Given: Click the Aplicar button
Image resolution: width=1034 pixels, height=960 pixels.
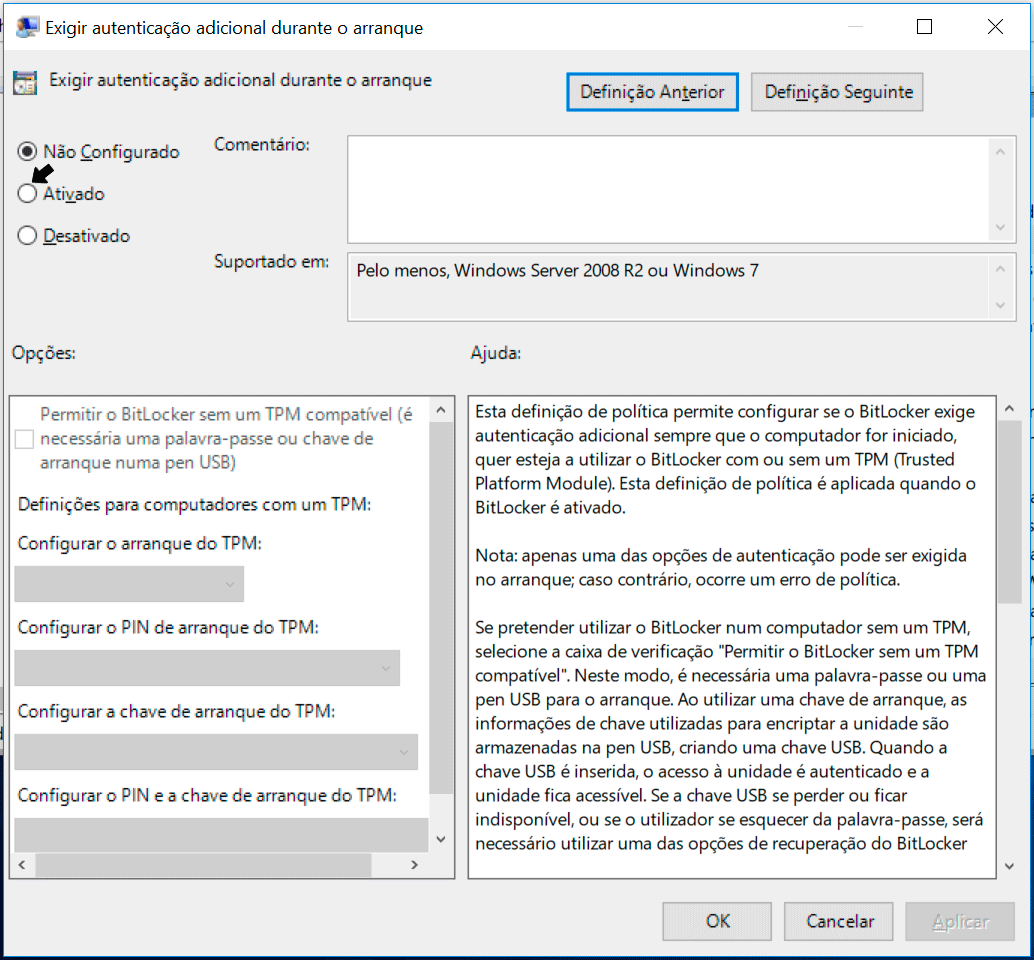Looking at the screenshot, I should click(x=960, y=921).
